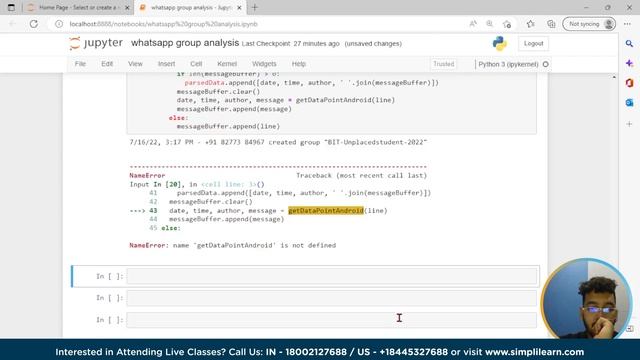640x360 pixels.
Task: Open the Help menu
Action: (298, 64)
